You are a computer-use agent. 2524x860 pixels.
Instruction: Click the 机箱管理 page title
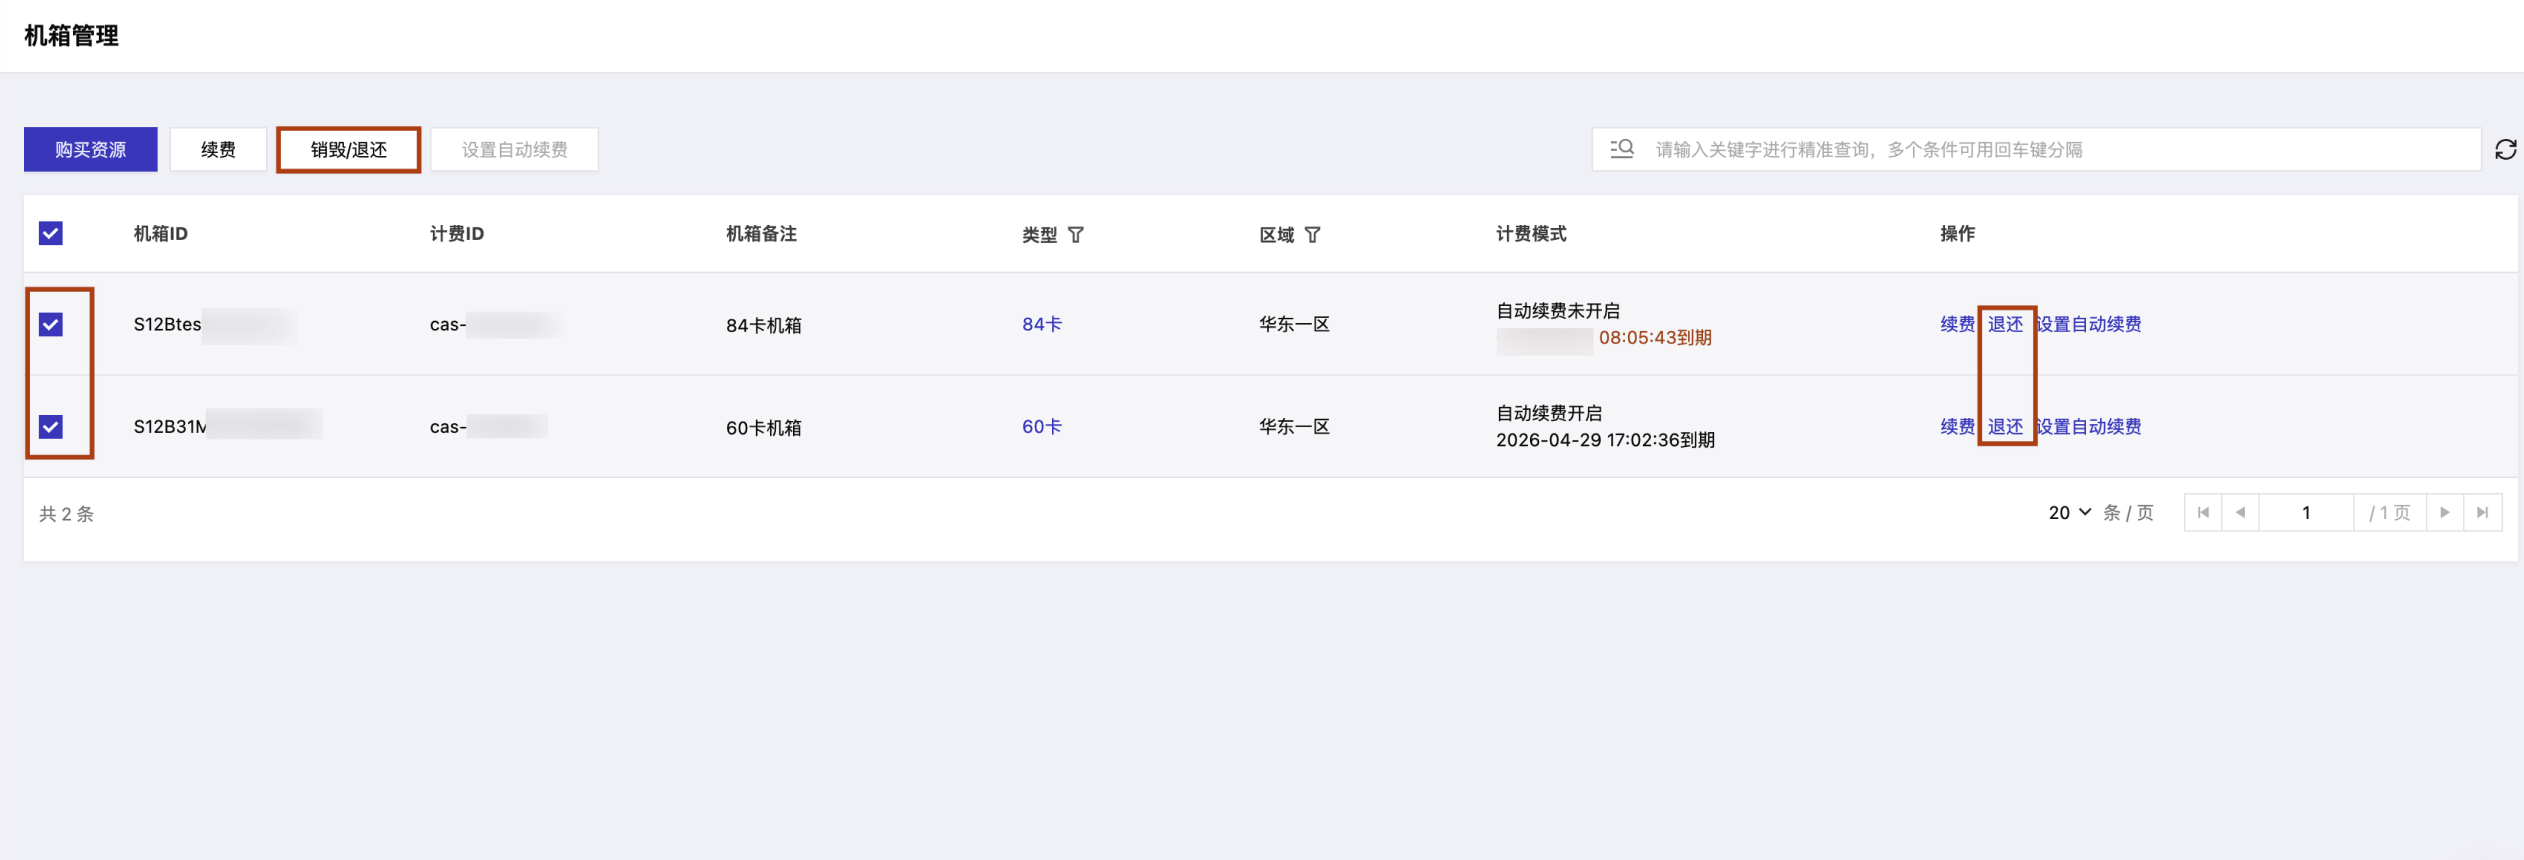pos(71,36)
